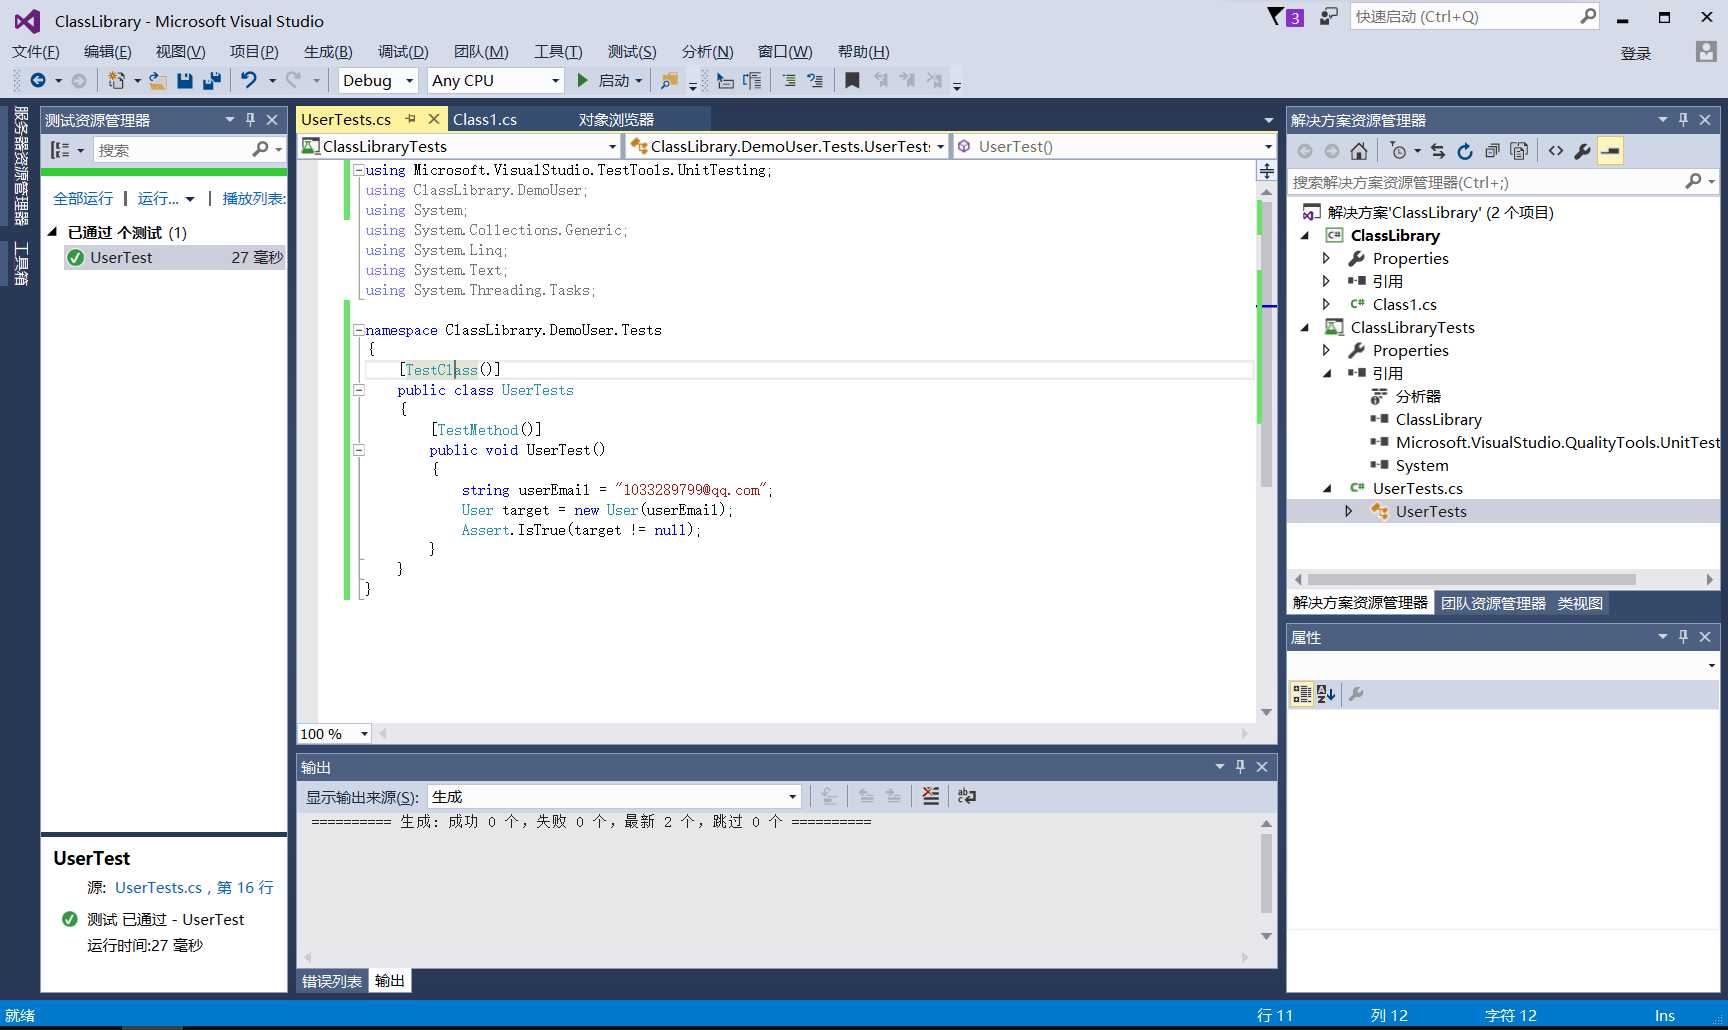Open the 运行... tests dropdown link

(166, 198)
